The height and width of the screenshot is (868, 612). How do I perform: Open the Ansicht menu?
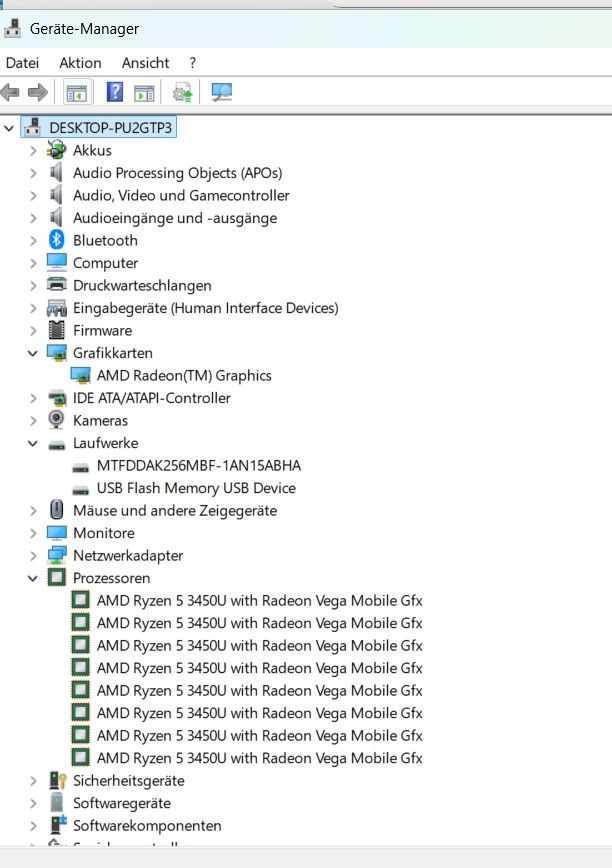click(x=145, y=62)
